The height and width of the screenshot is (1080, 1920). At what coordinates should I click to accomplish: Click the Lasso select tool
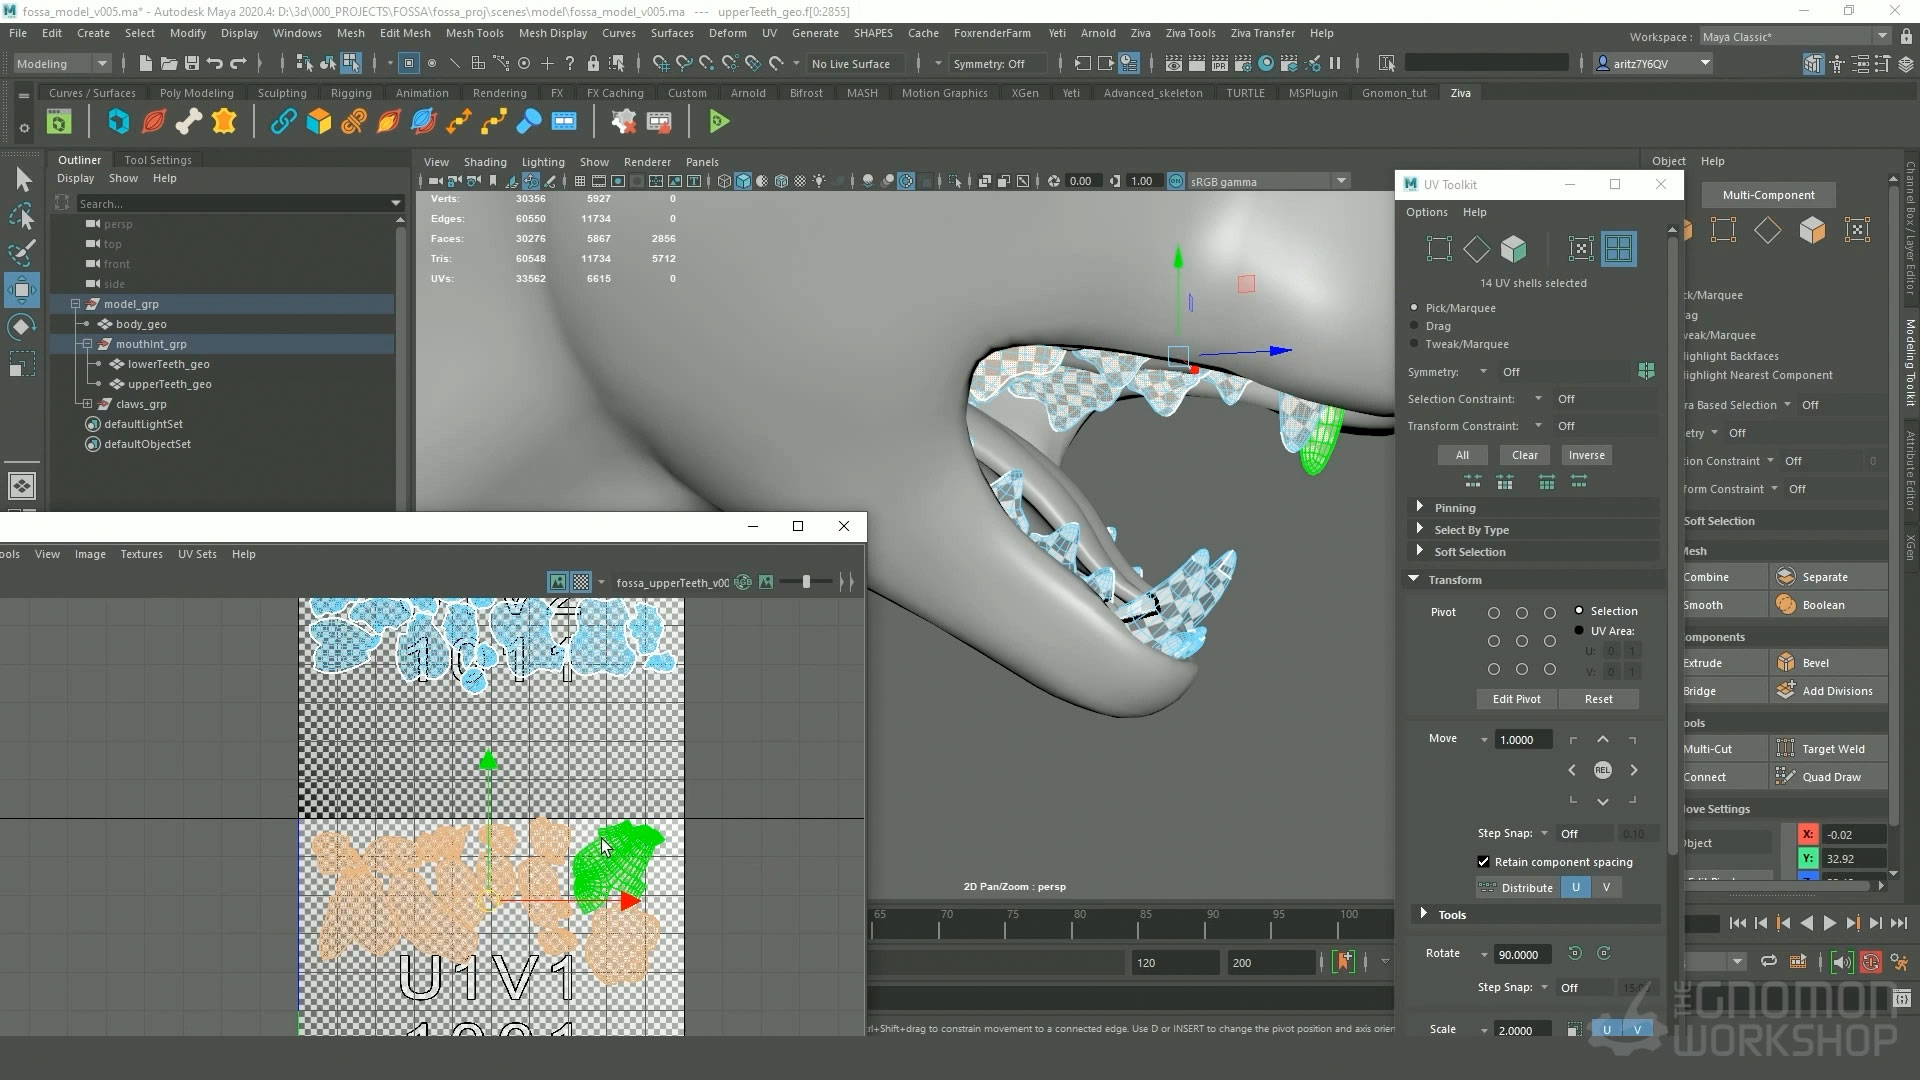tap(22, 216)
